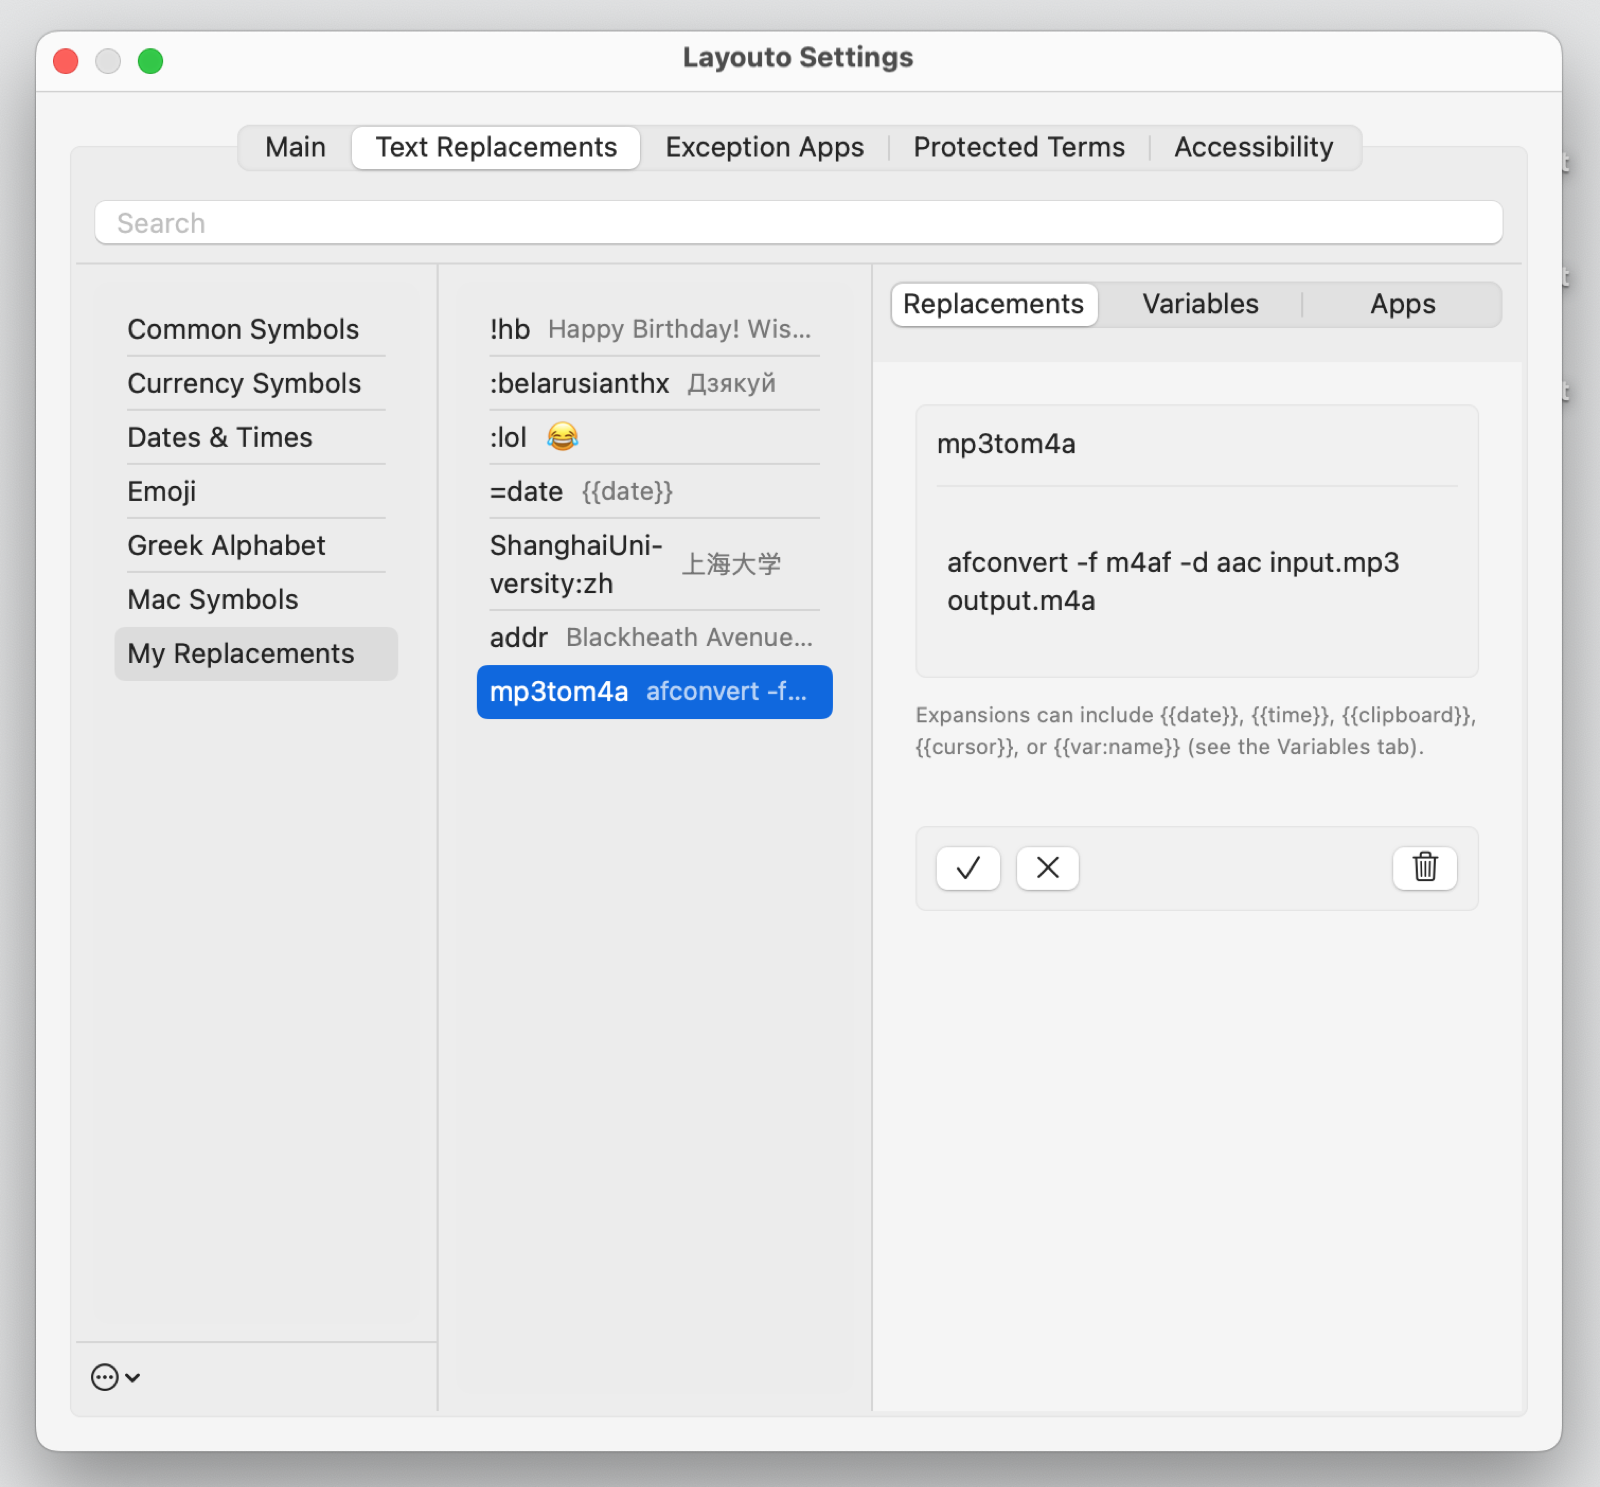Cancel edits with the X button

click(1047, 868)
